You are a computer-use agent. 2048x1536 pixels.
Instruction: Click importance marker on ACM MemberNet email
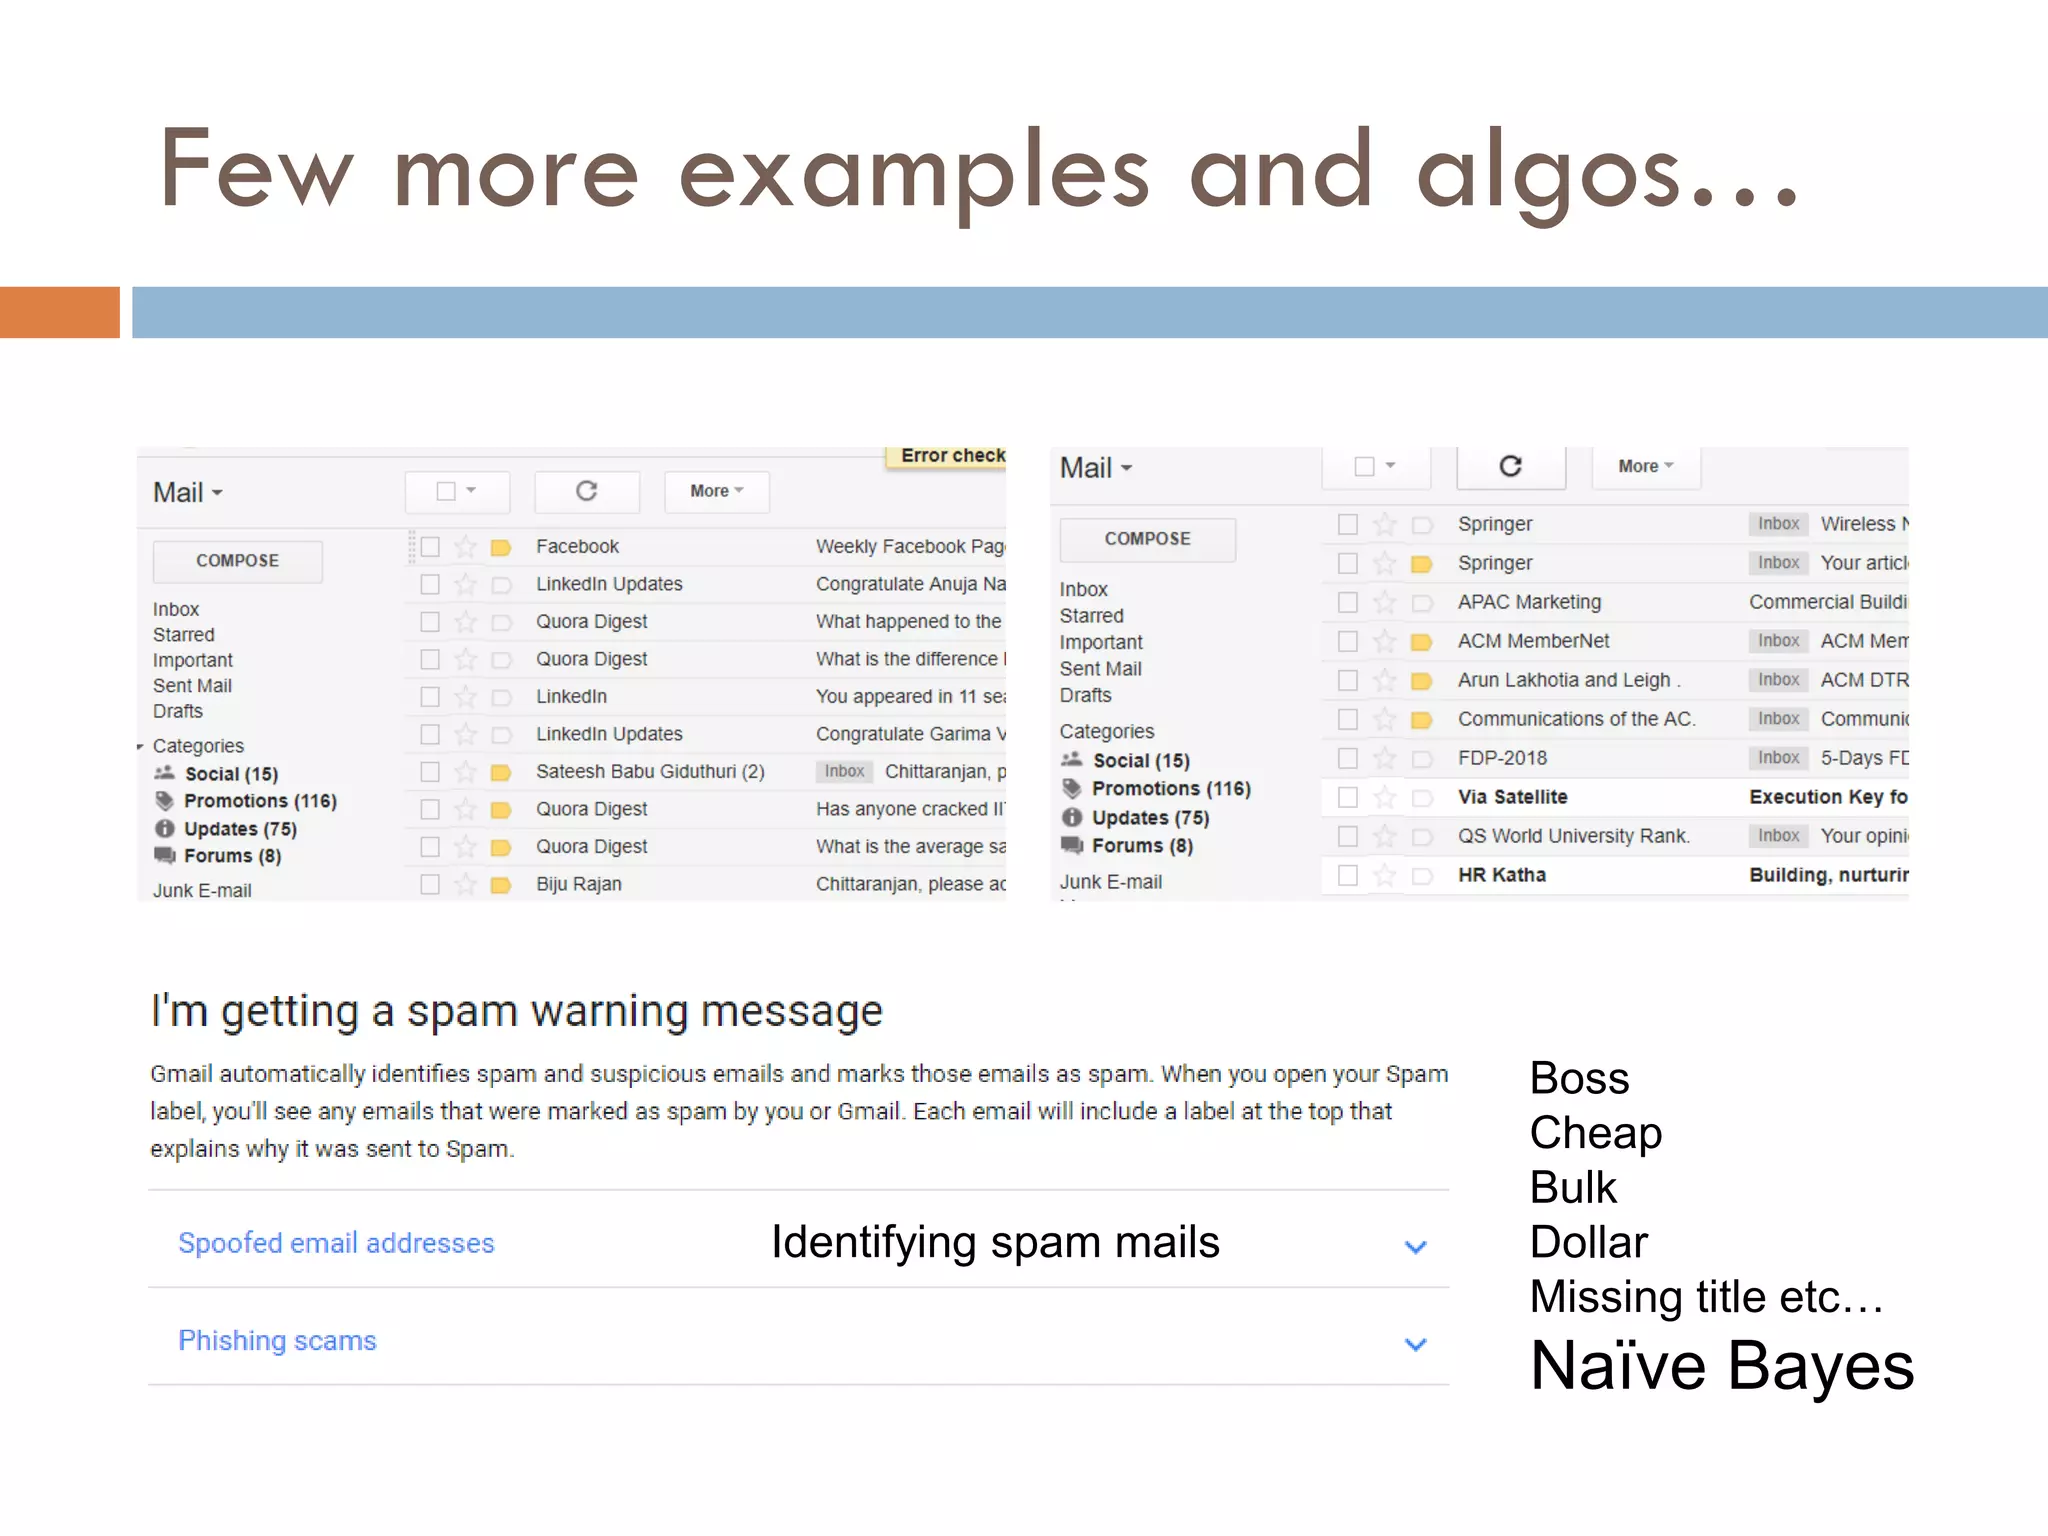[x=1421, y=642]
